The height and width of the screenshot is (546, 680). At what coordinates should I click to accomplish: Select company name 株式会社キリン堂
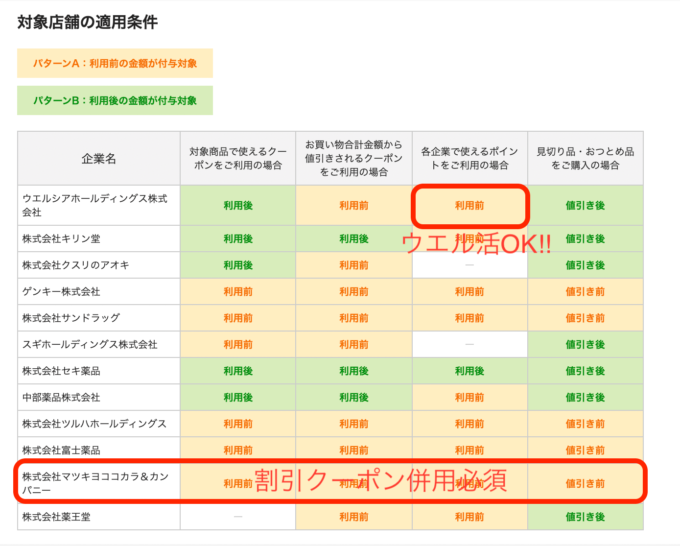[61, 239]
